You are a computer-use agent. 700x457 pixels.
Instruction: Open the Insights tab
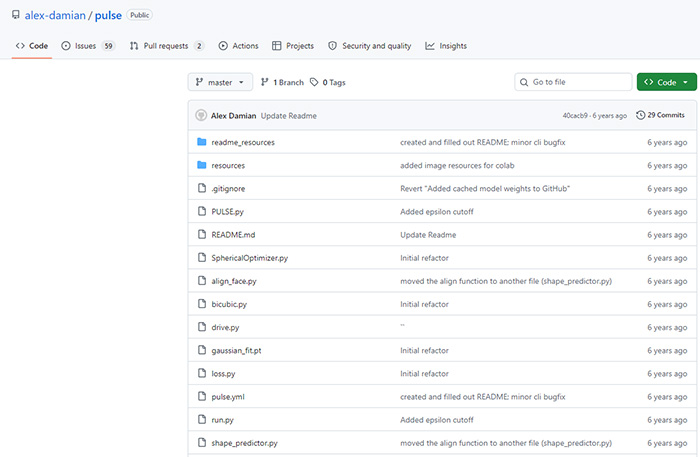(x=446, y=46)
